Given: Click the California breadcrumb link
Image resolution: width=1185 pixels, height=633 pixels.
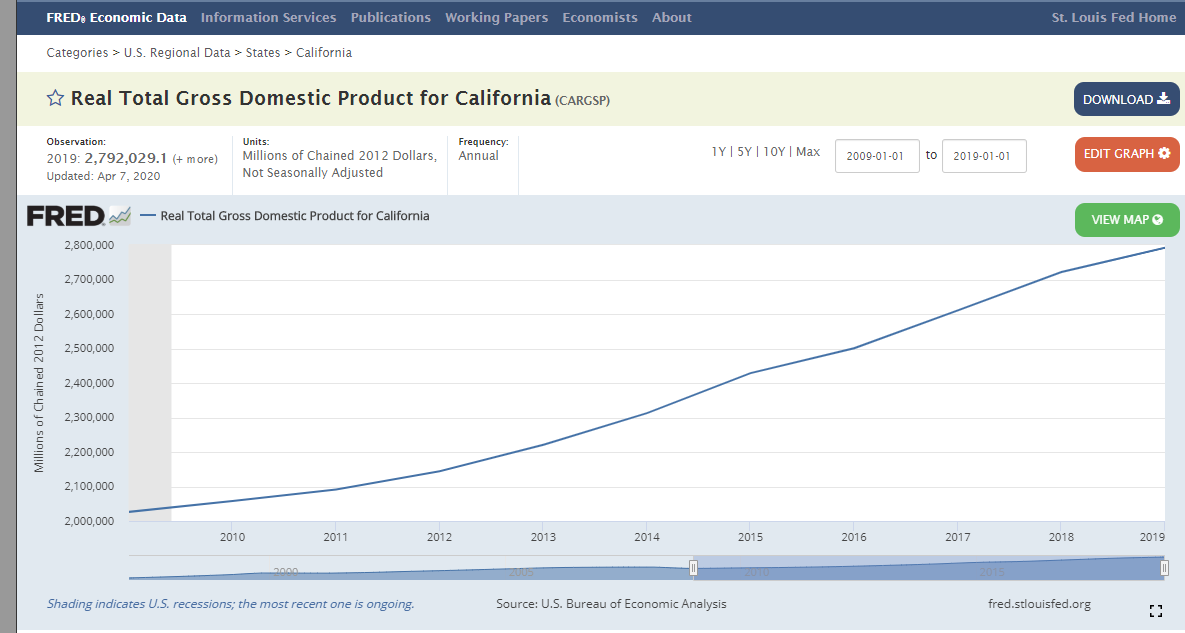Looking at the screenshot, I should pos(323,53).
